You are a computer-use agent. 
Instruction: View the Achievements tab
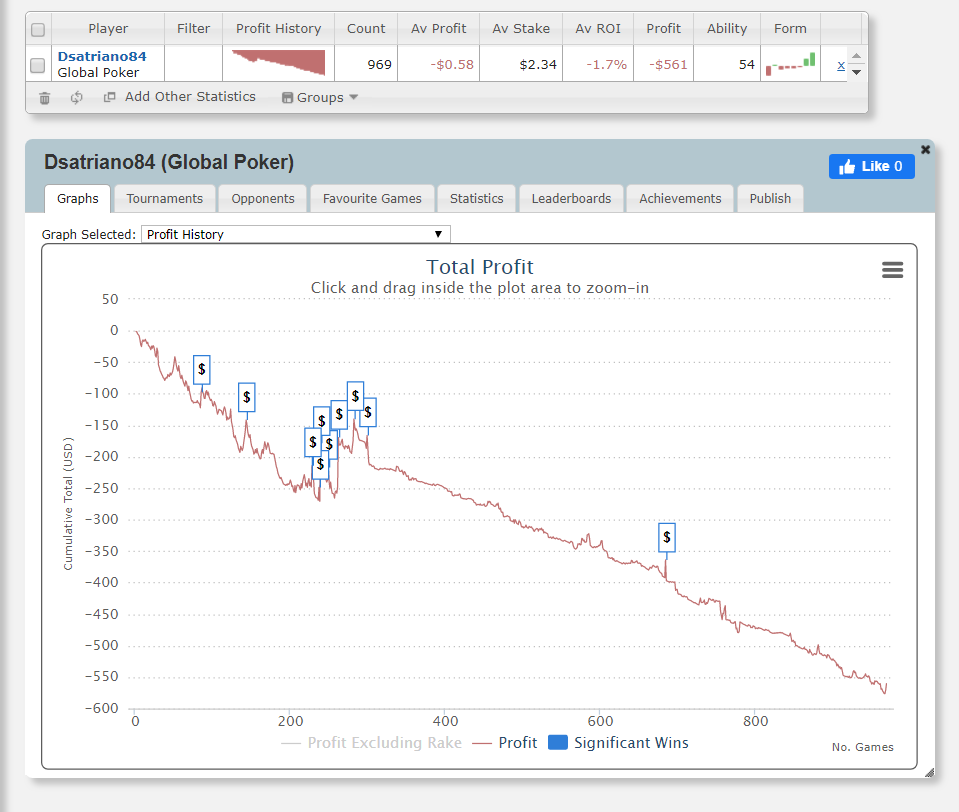click(680, 199)
